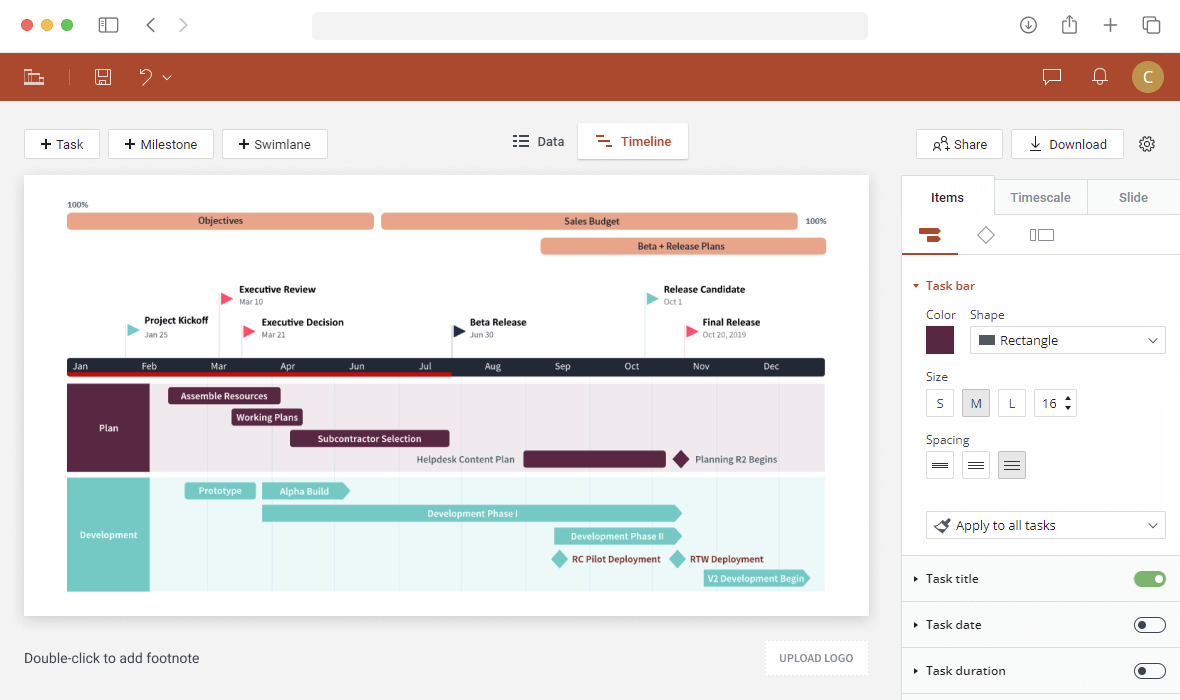Switch to the Data view
The width and height of the screenshot is (1180, 700).
(538, 141)
